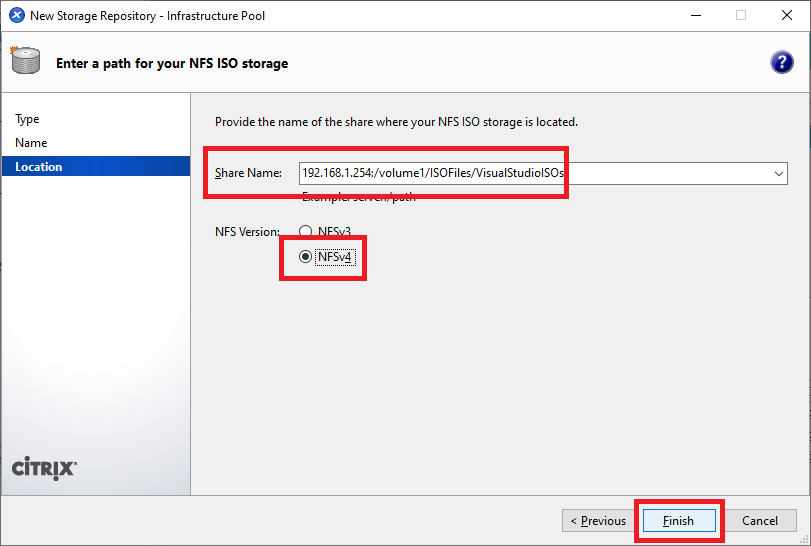Image resolution: width=811 pixels, height=546 pixels.
Task: Minimize the New Storage Repository window
Action: [695, 16]
